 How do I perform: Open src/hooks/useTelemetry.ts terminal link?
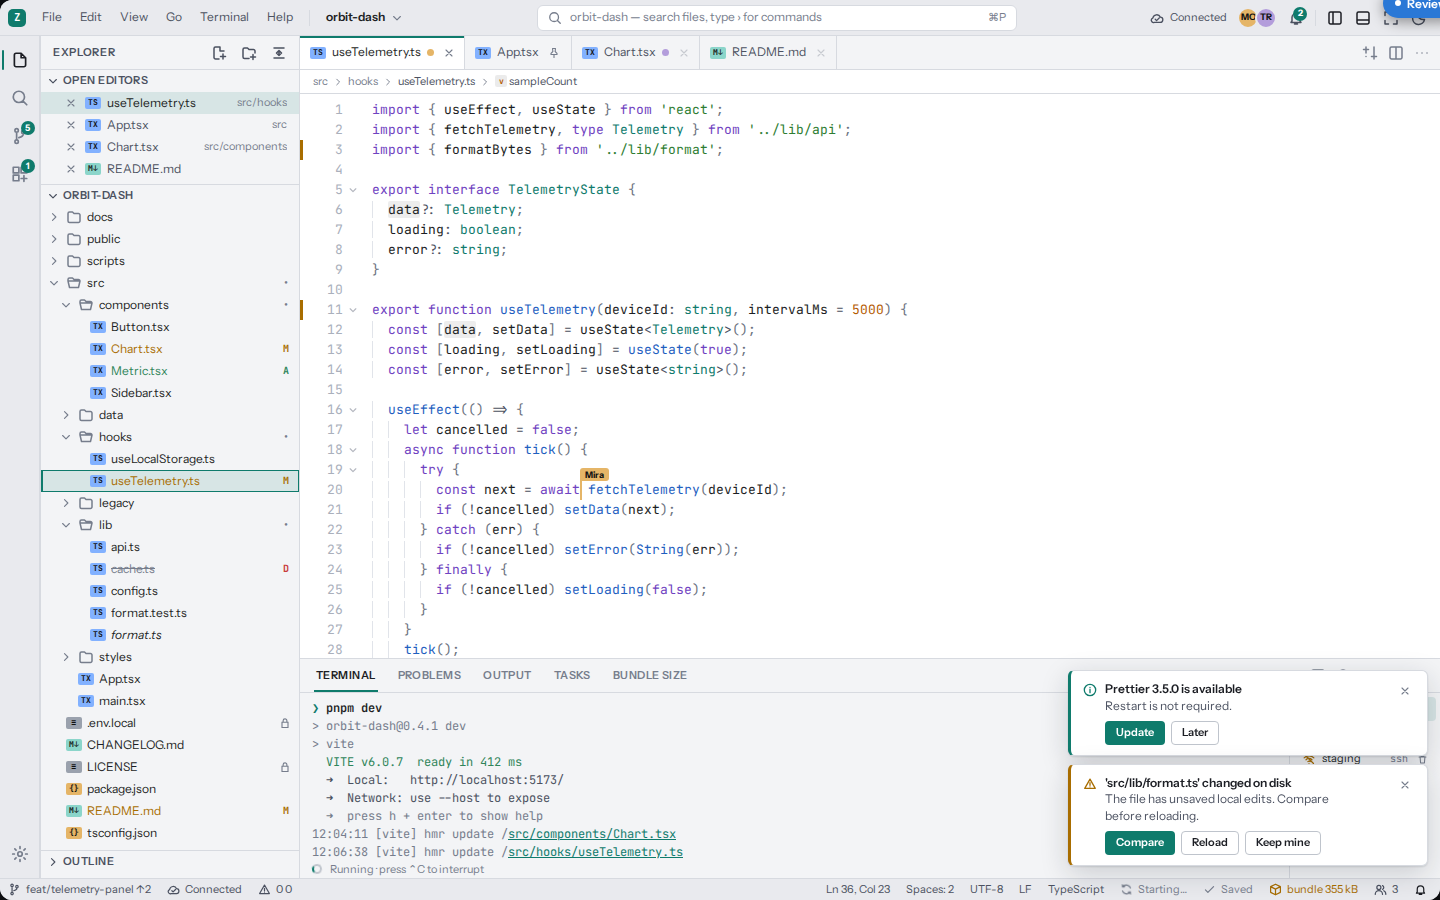[x=595, y=852]
